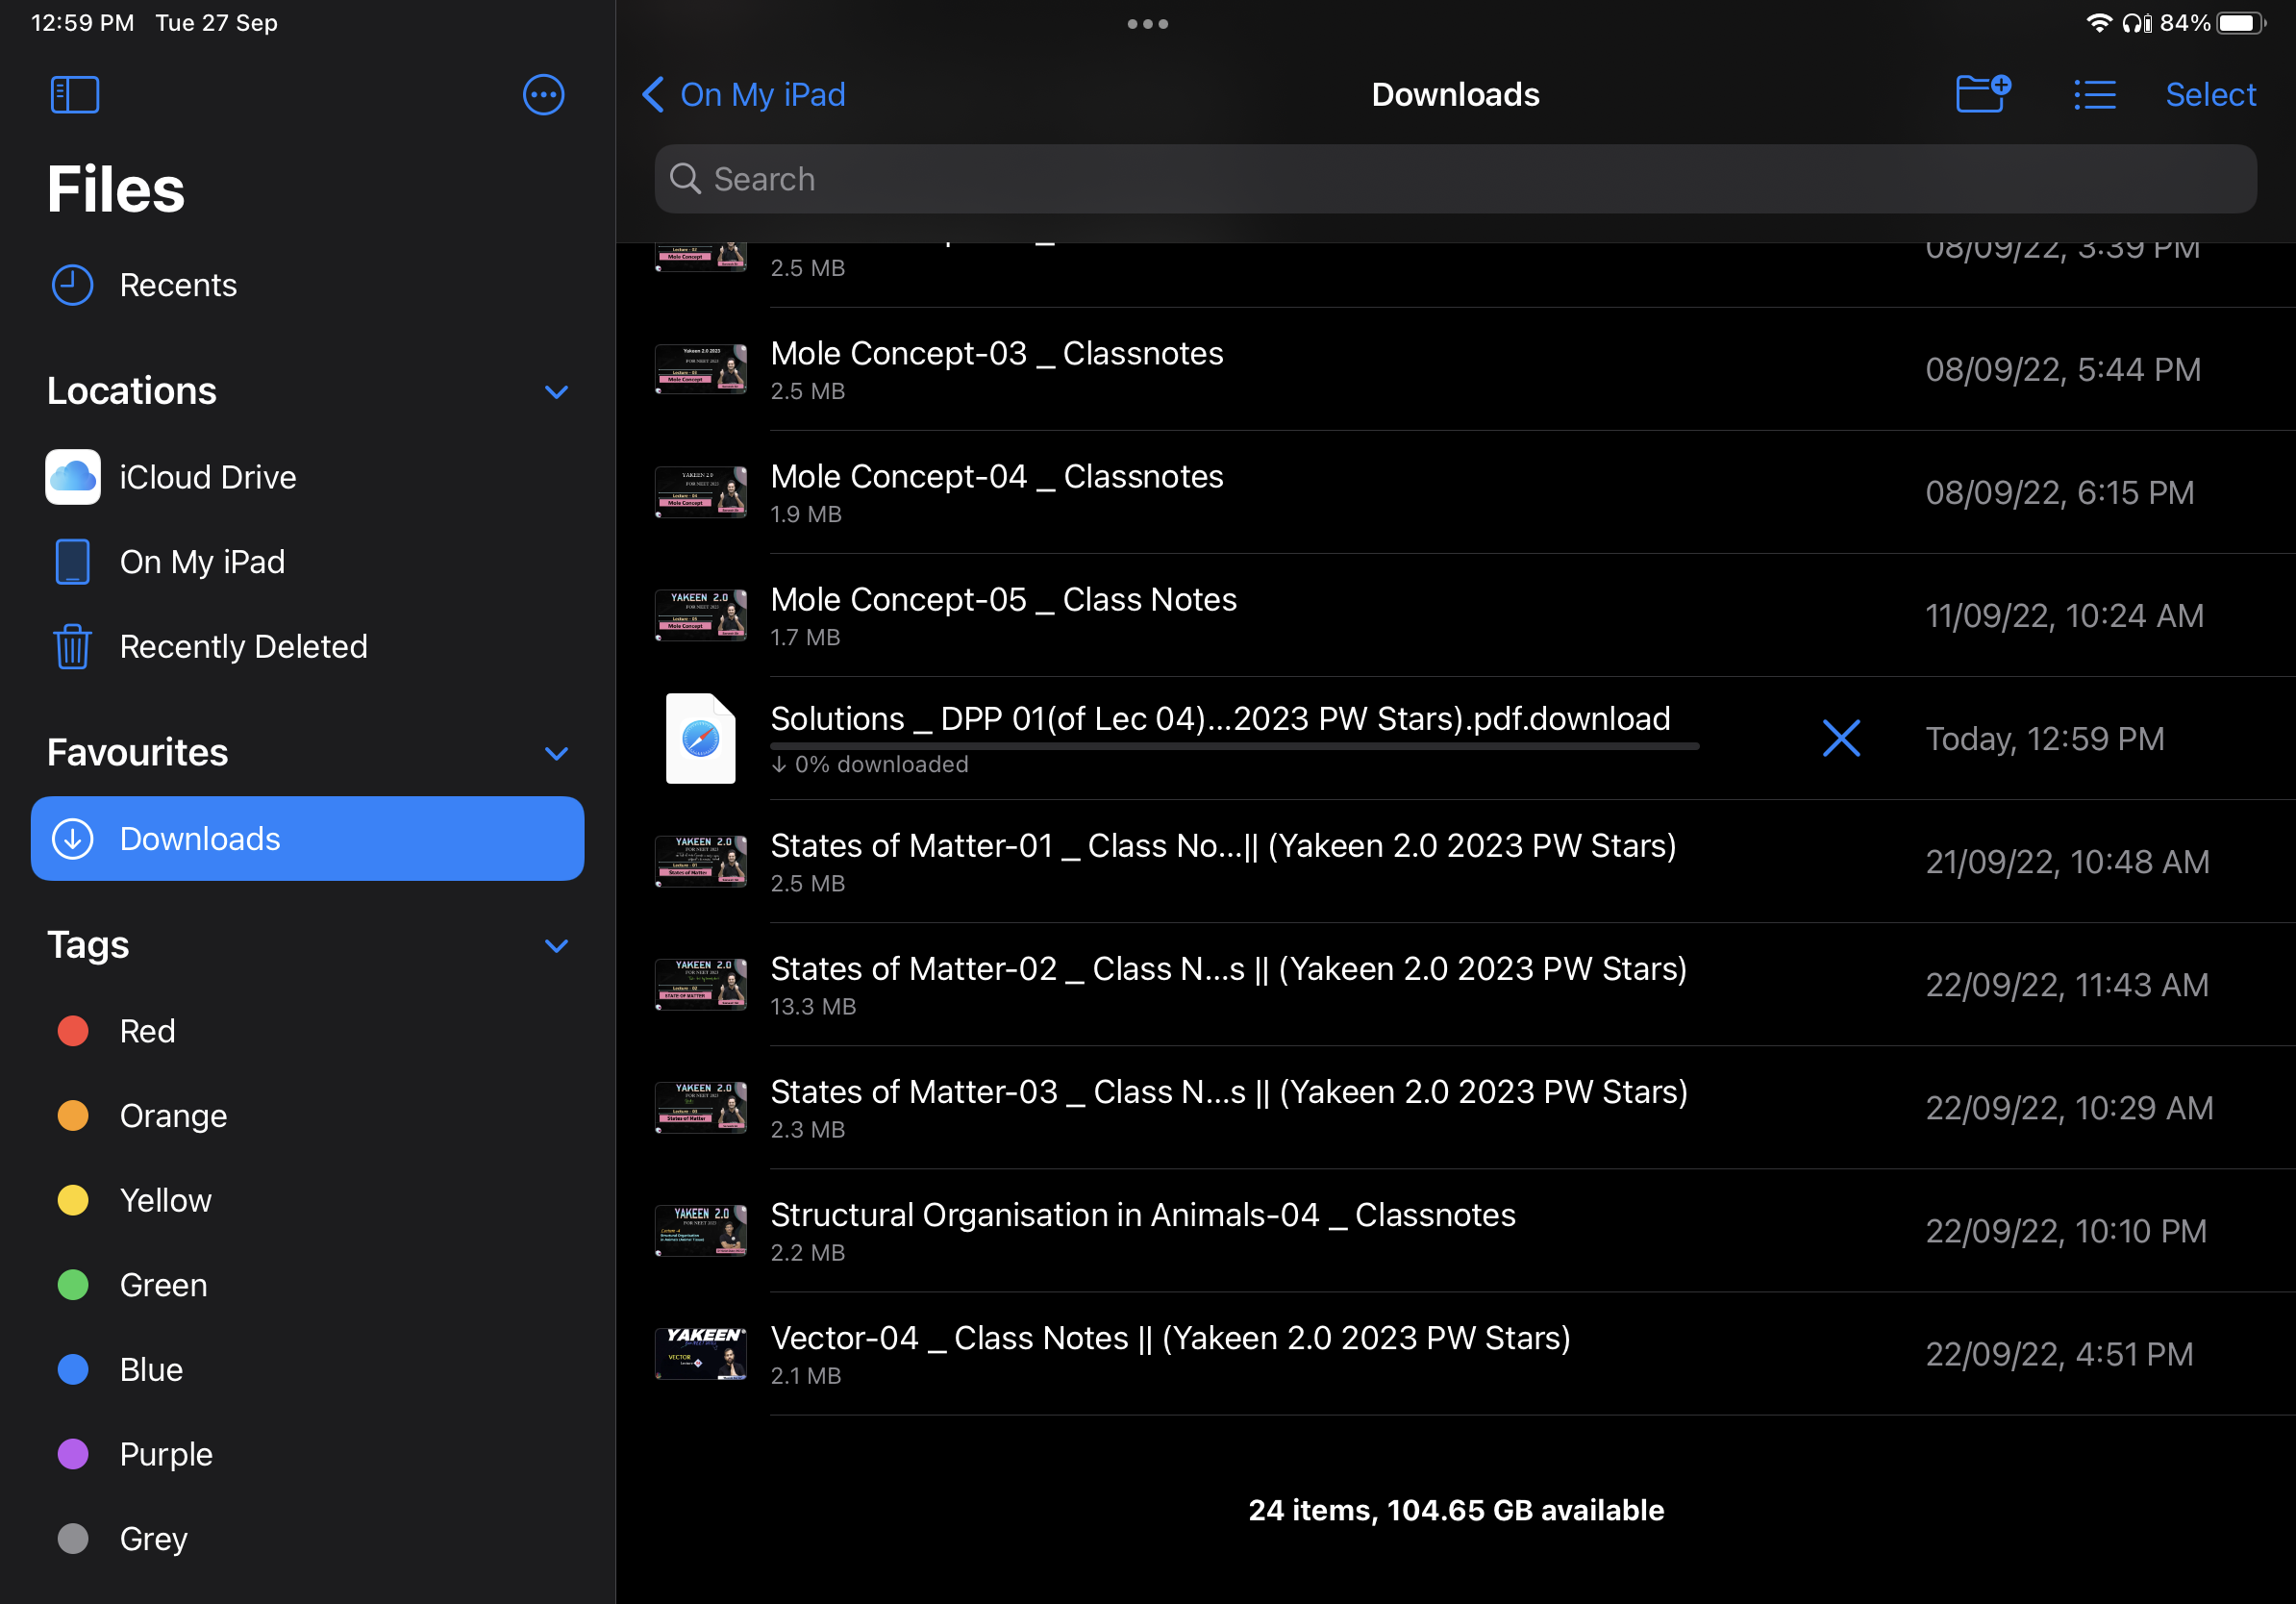Switch to list view options icon

(x=2094, y=95)
